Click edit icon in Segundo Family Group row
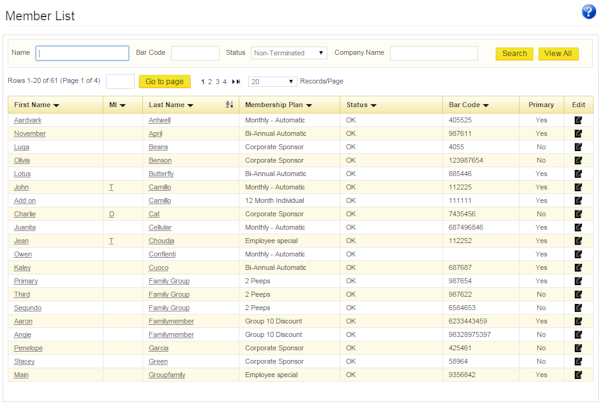The height and width of the screenshot is (404, 600). (x=578, y=308)
